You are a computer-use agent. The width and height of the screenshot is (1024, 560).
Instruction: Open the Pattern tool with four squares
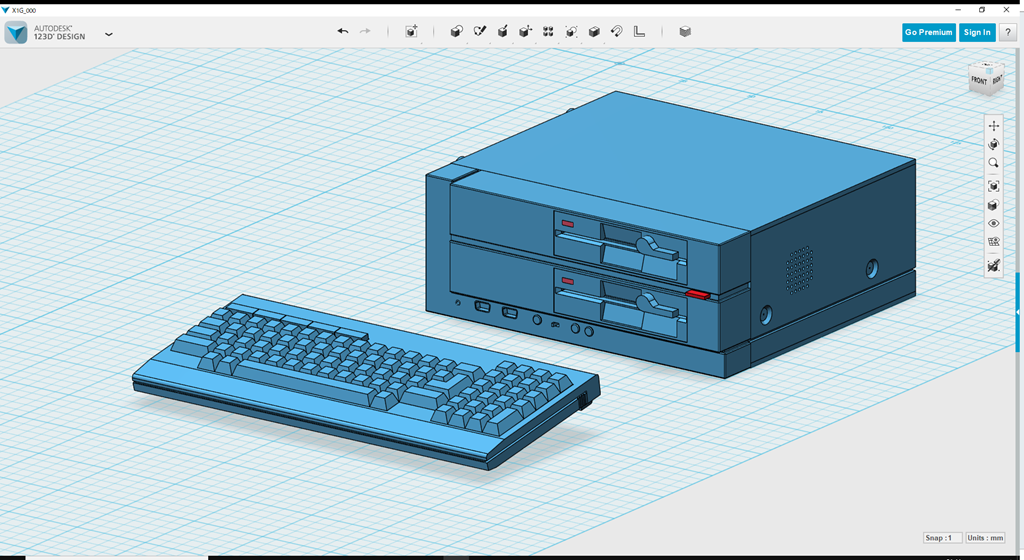[x=548, y=32]
